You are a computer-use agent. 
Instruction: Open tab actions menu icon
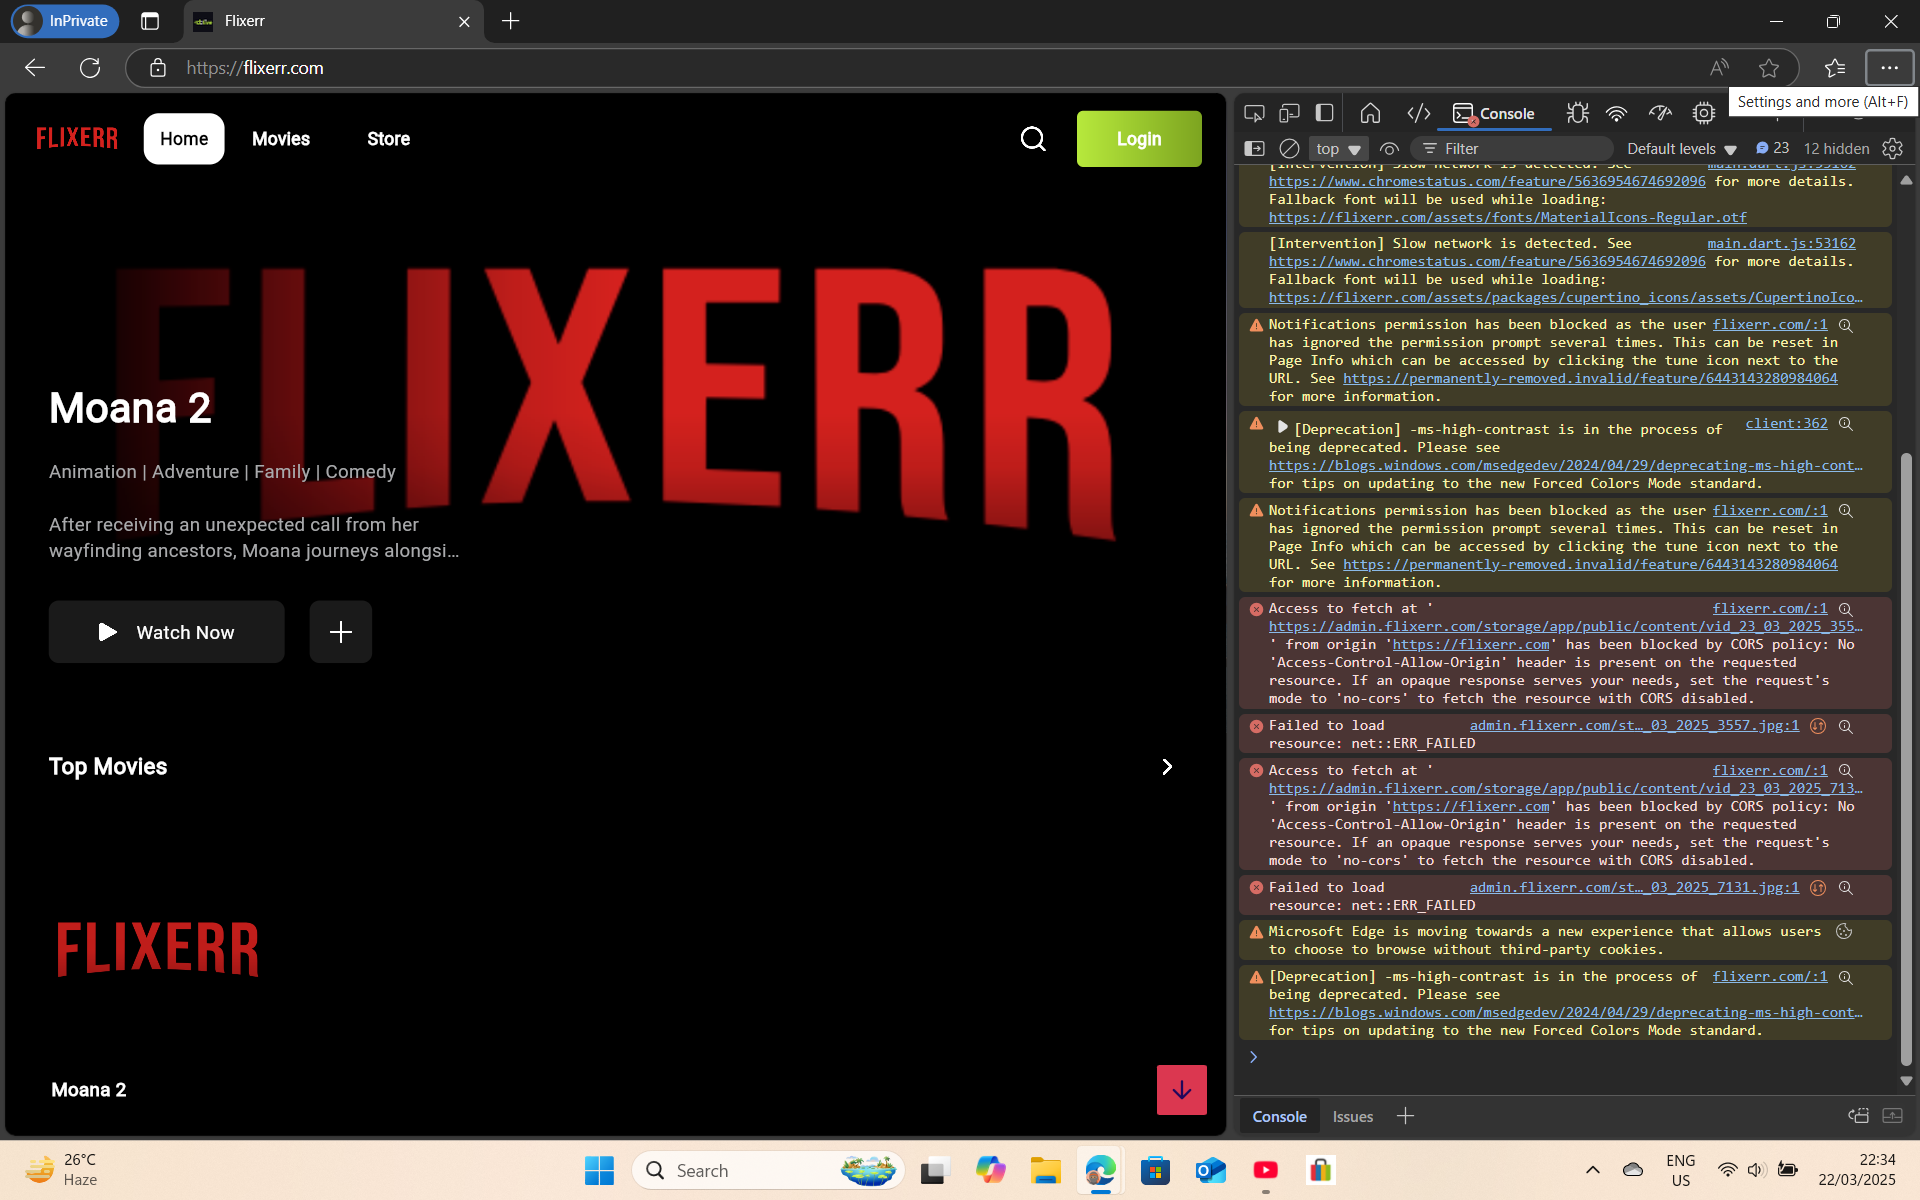click(x=150, y=21)
